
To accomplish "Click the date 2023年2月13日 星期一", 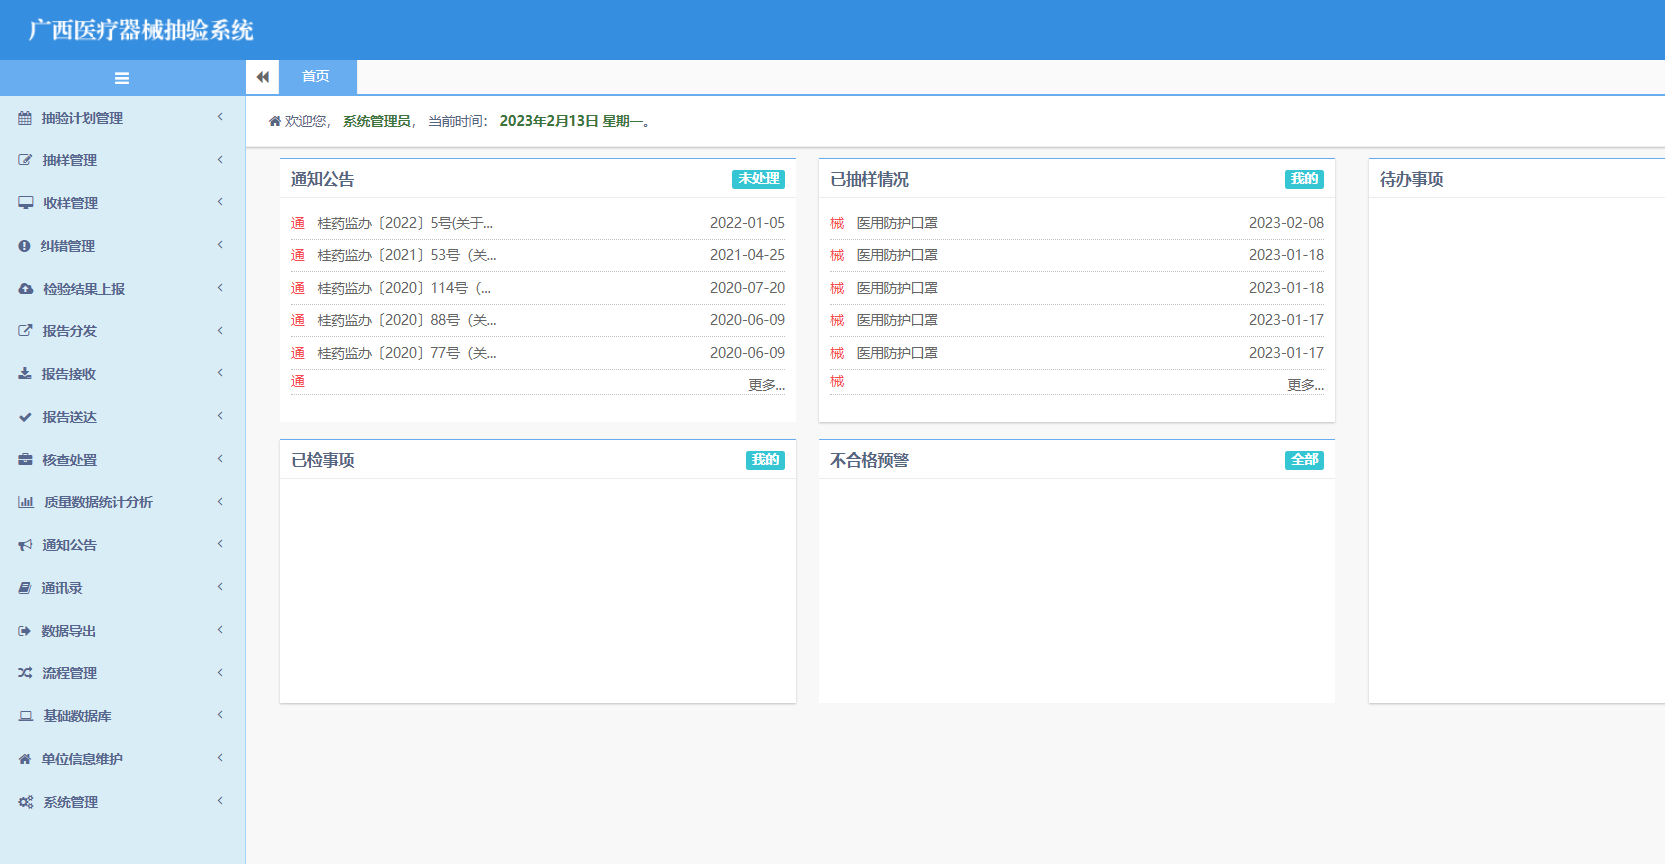I will coord(571,121).
